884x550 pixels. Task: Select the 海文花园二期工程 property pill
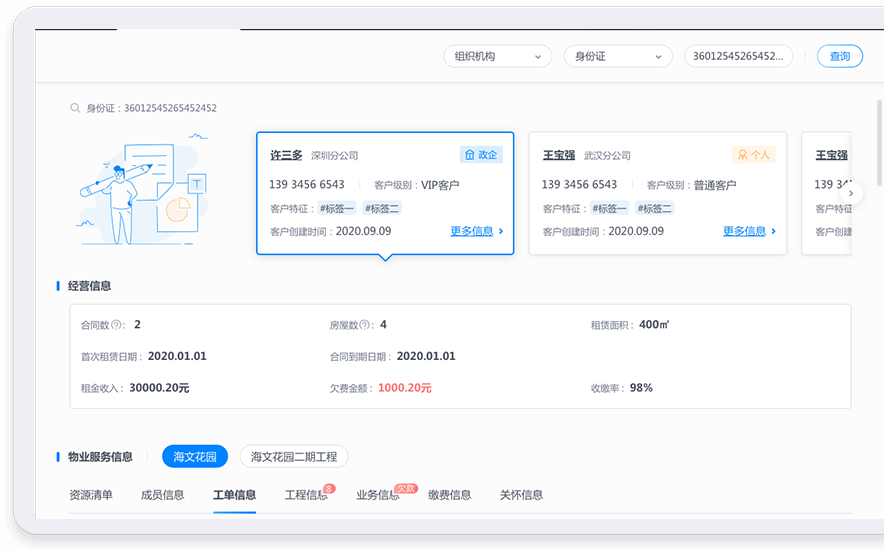coord(294,457)
